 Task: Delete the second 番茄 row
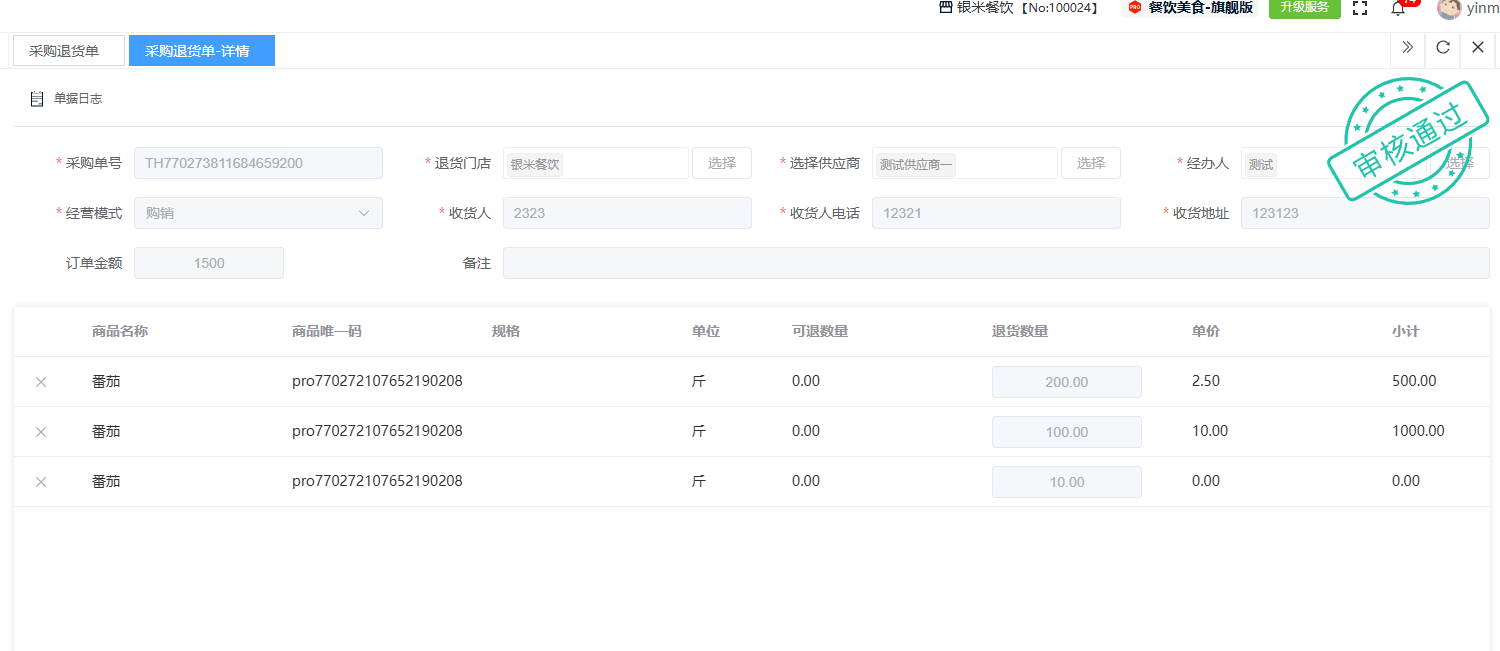point(41,432)
